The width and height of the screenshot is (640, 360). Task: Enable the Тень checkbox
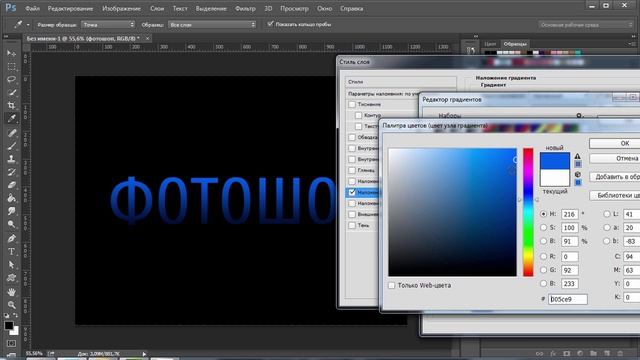352,225
